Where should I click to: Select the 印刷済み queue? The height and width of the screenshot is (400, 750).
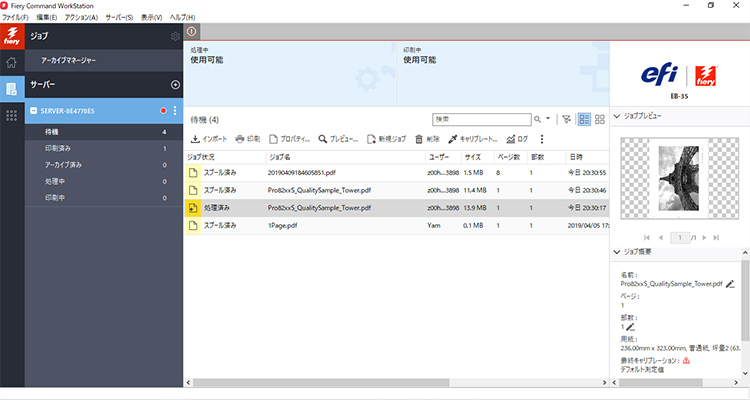[62, 148]
